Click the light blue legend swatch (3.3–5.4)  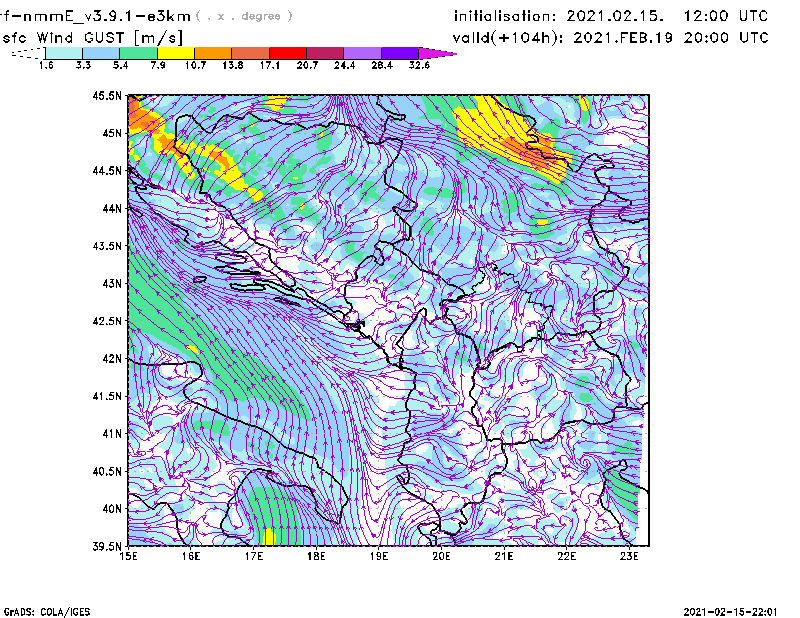coord(101,53)
